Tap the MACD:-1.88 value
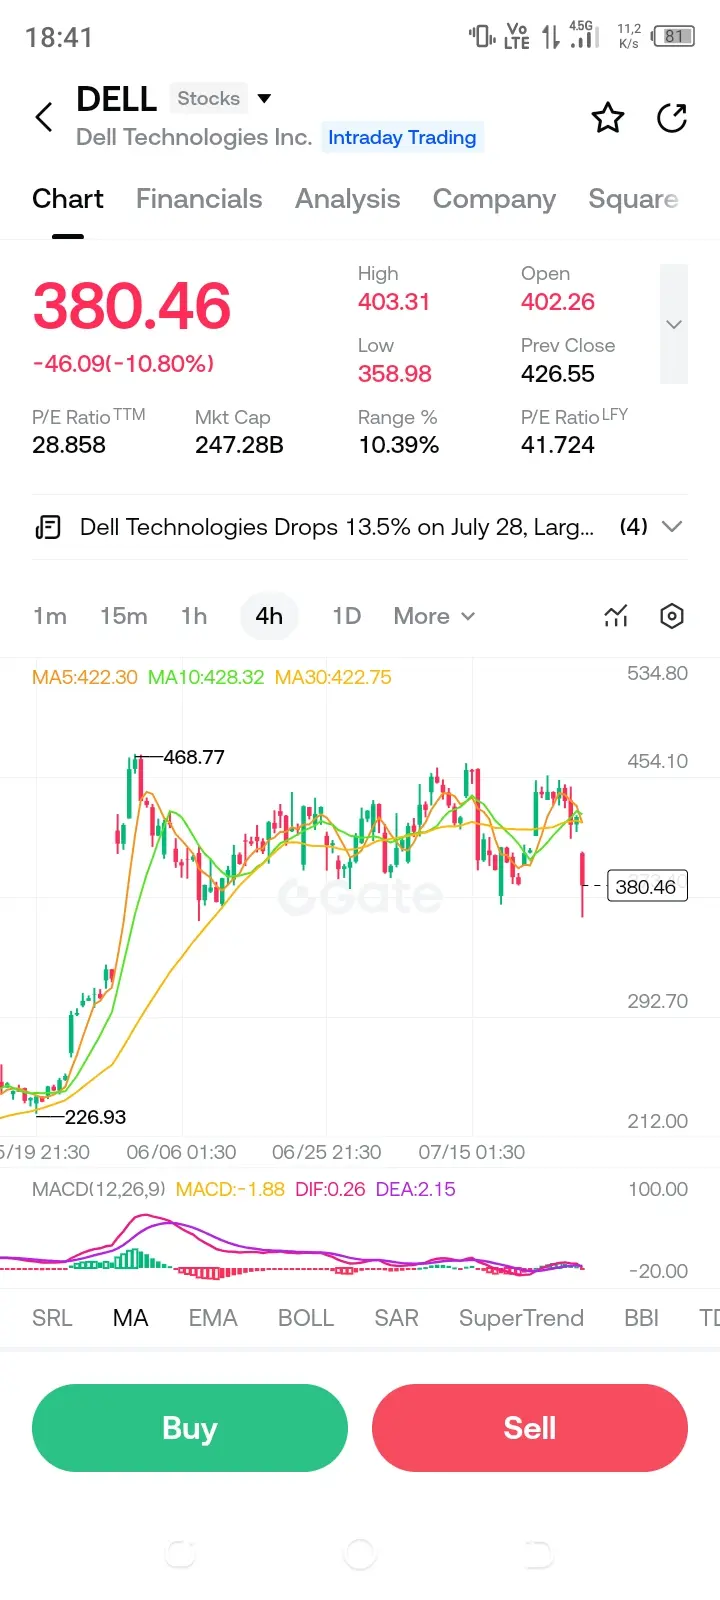The height and width of the screenshot is (1600, 720). tap(230, 1189)
